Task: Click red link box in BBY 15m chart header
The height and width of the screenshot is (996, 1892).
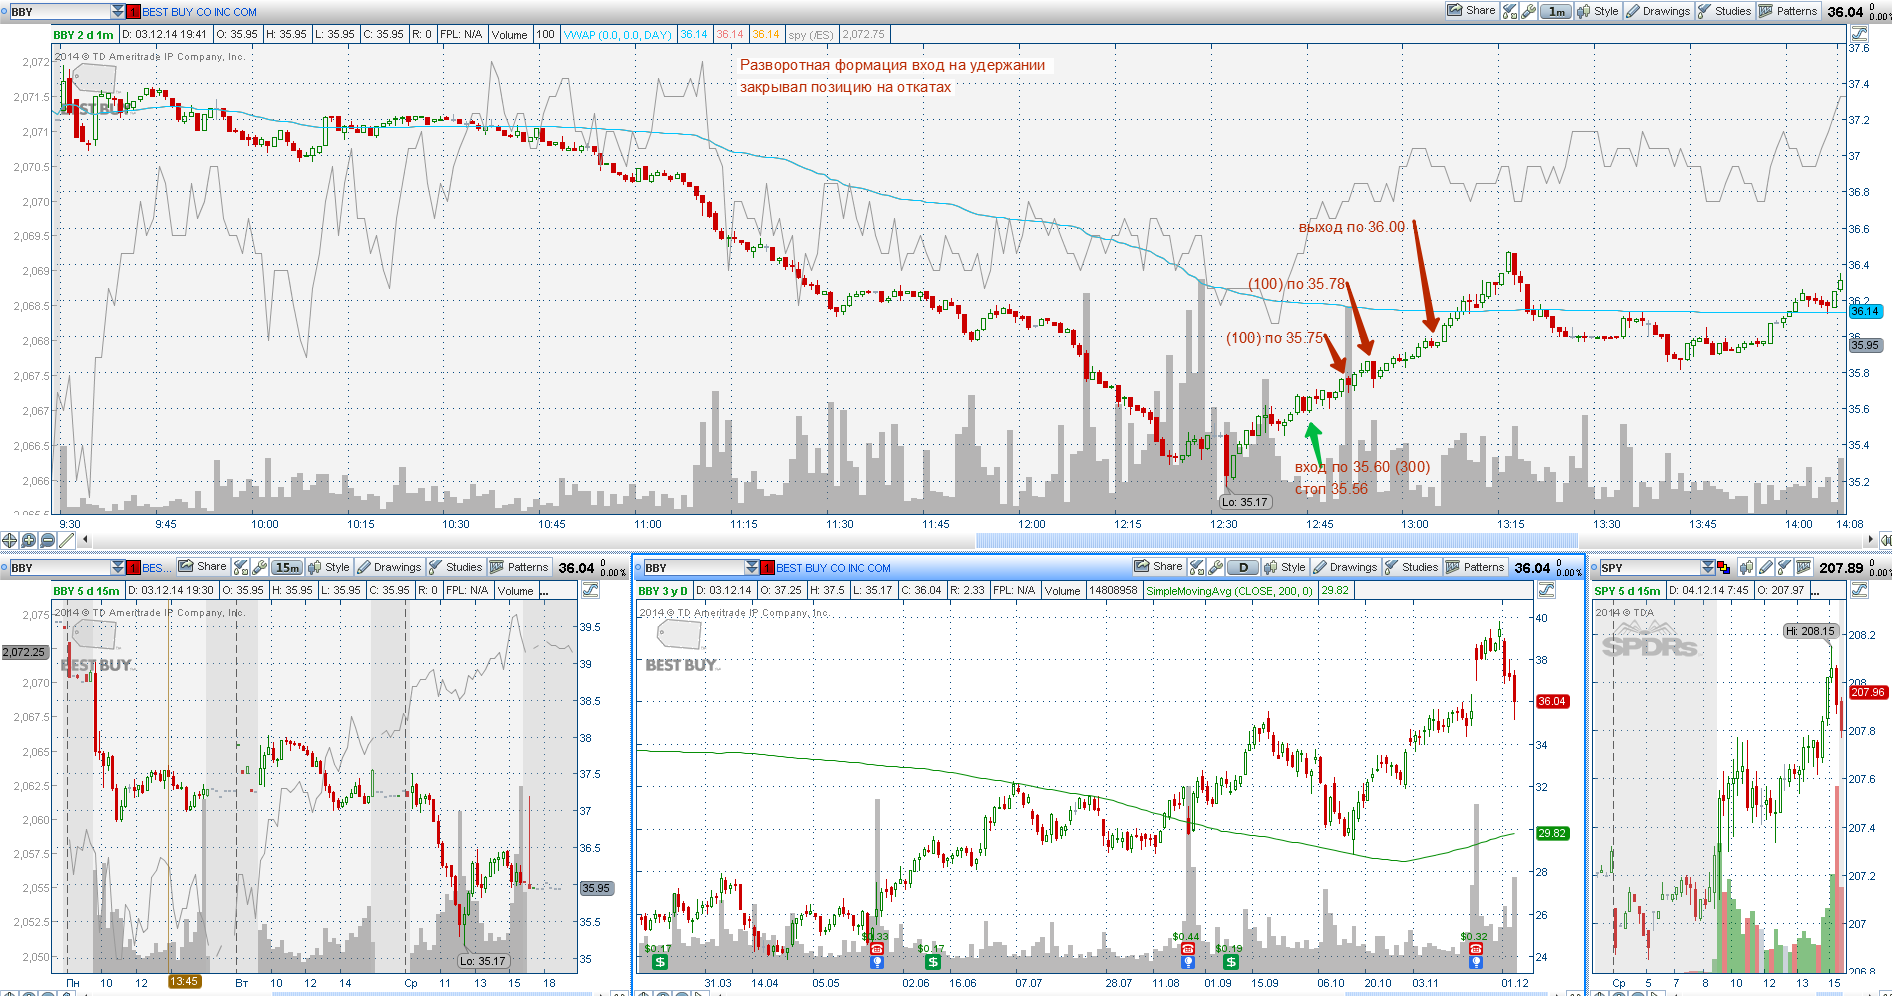Action: [133, 567]
